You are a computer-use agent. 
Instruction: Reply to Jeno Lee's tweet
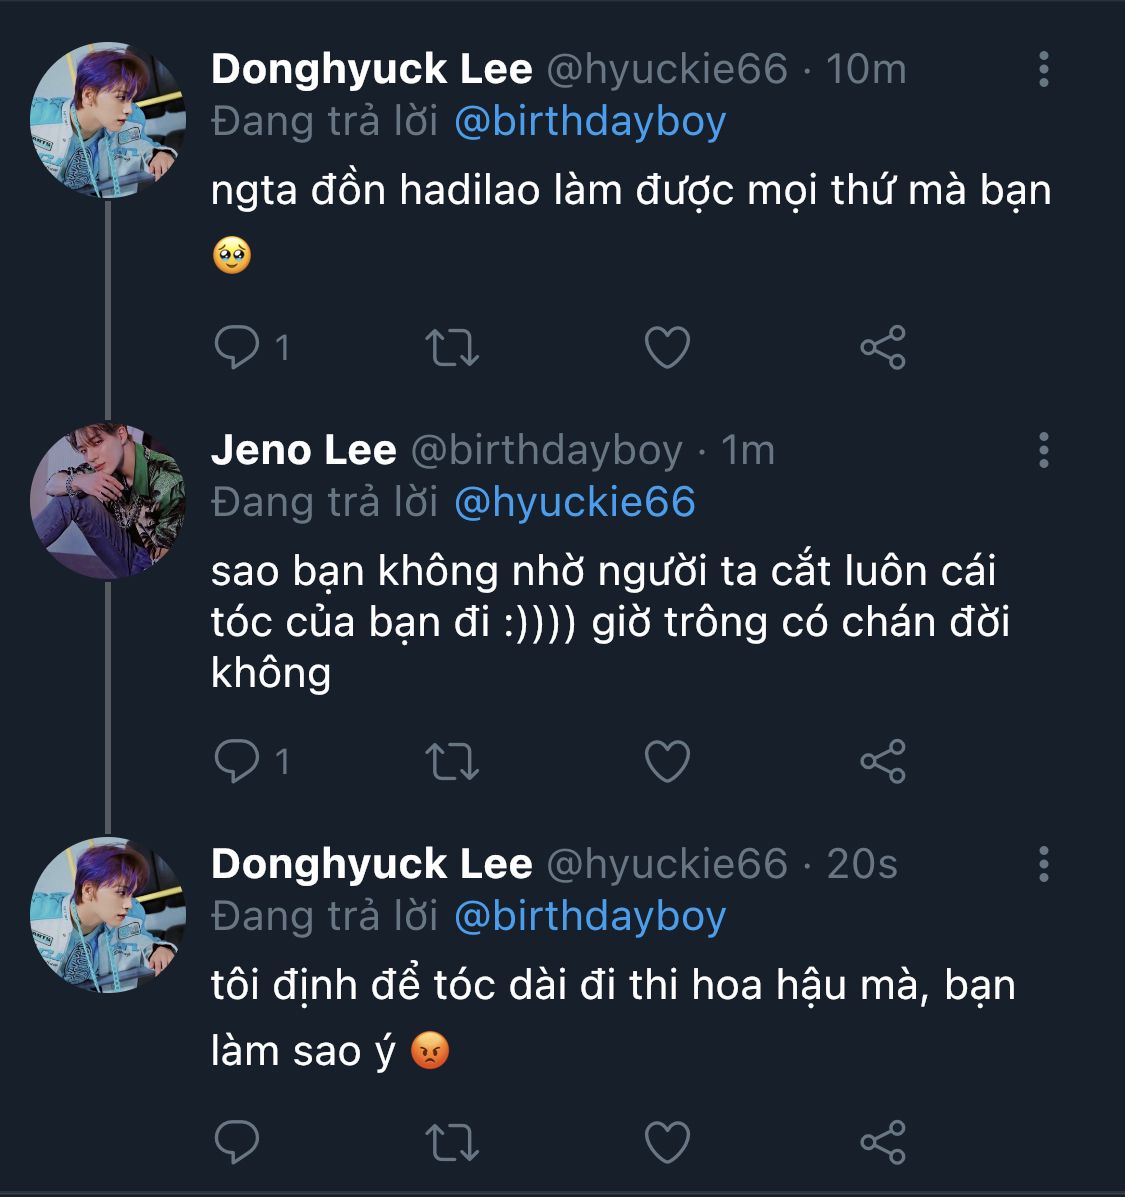coord(237,762)
